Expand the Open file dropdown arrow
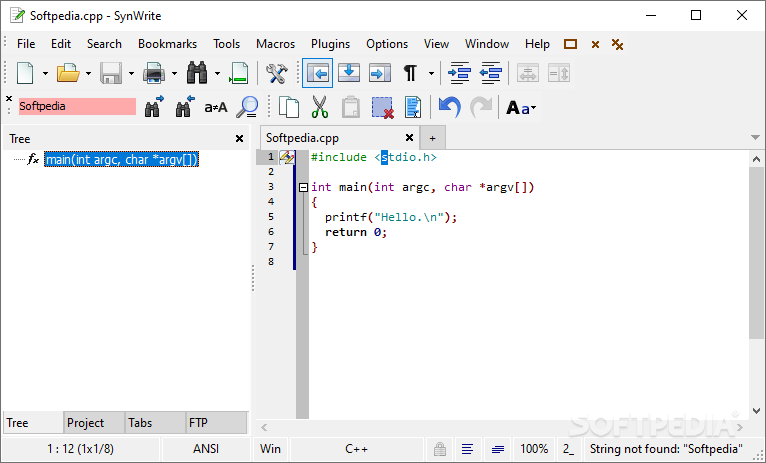The image size is (766, 463). click(x=88, y=74)
